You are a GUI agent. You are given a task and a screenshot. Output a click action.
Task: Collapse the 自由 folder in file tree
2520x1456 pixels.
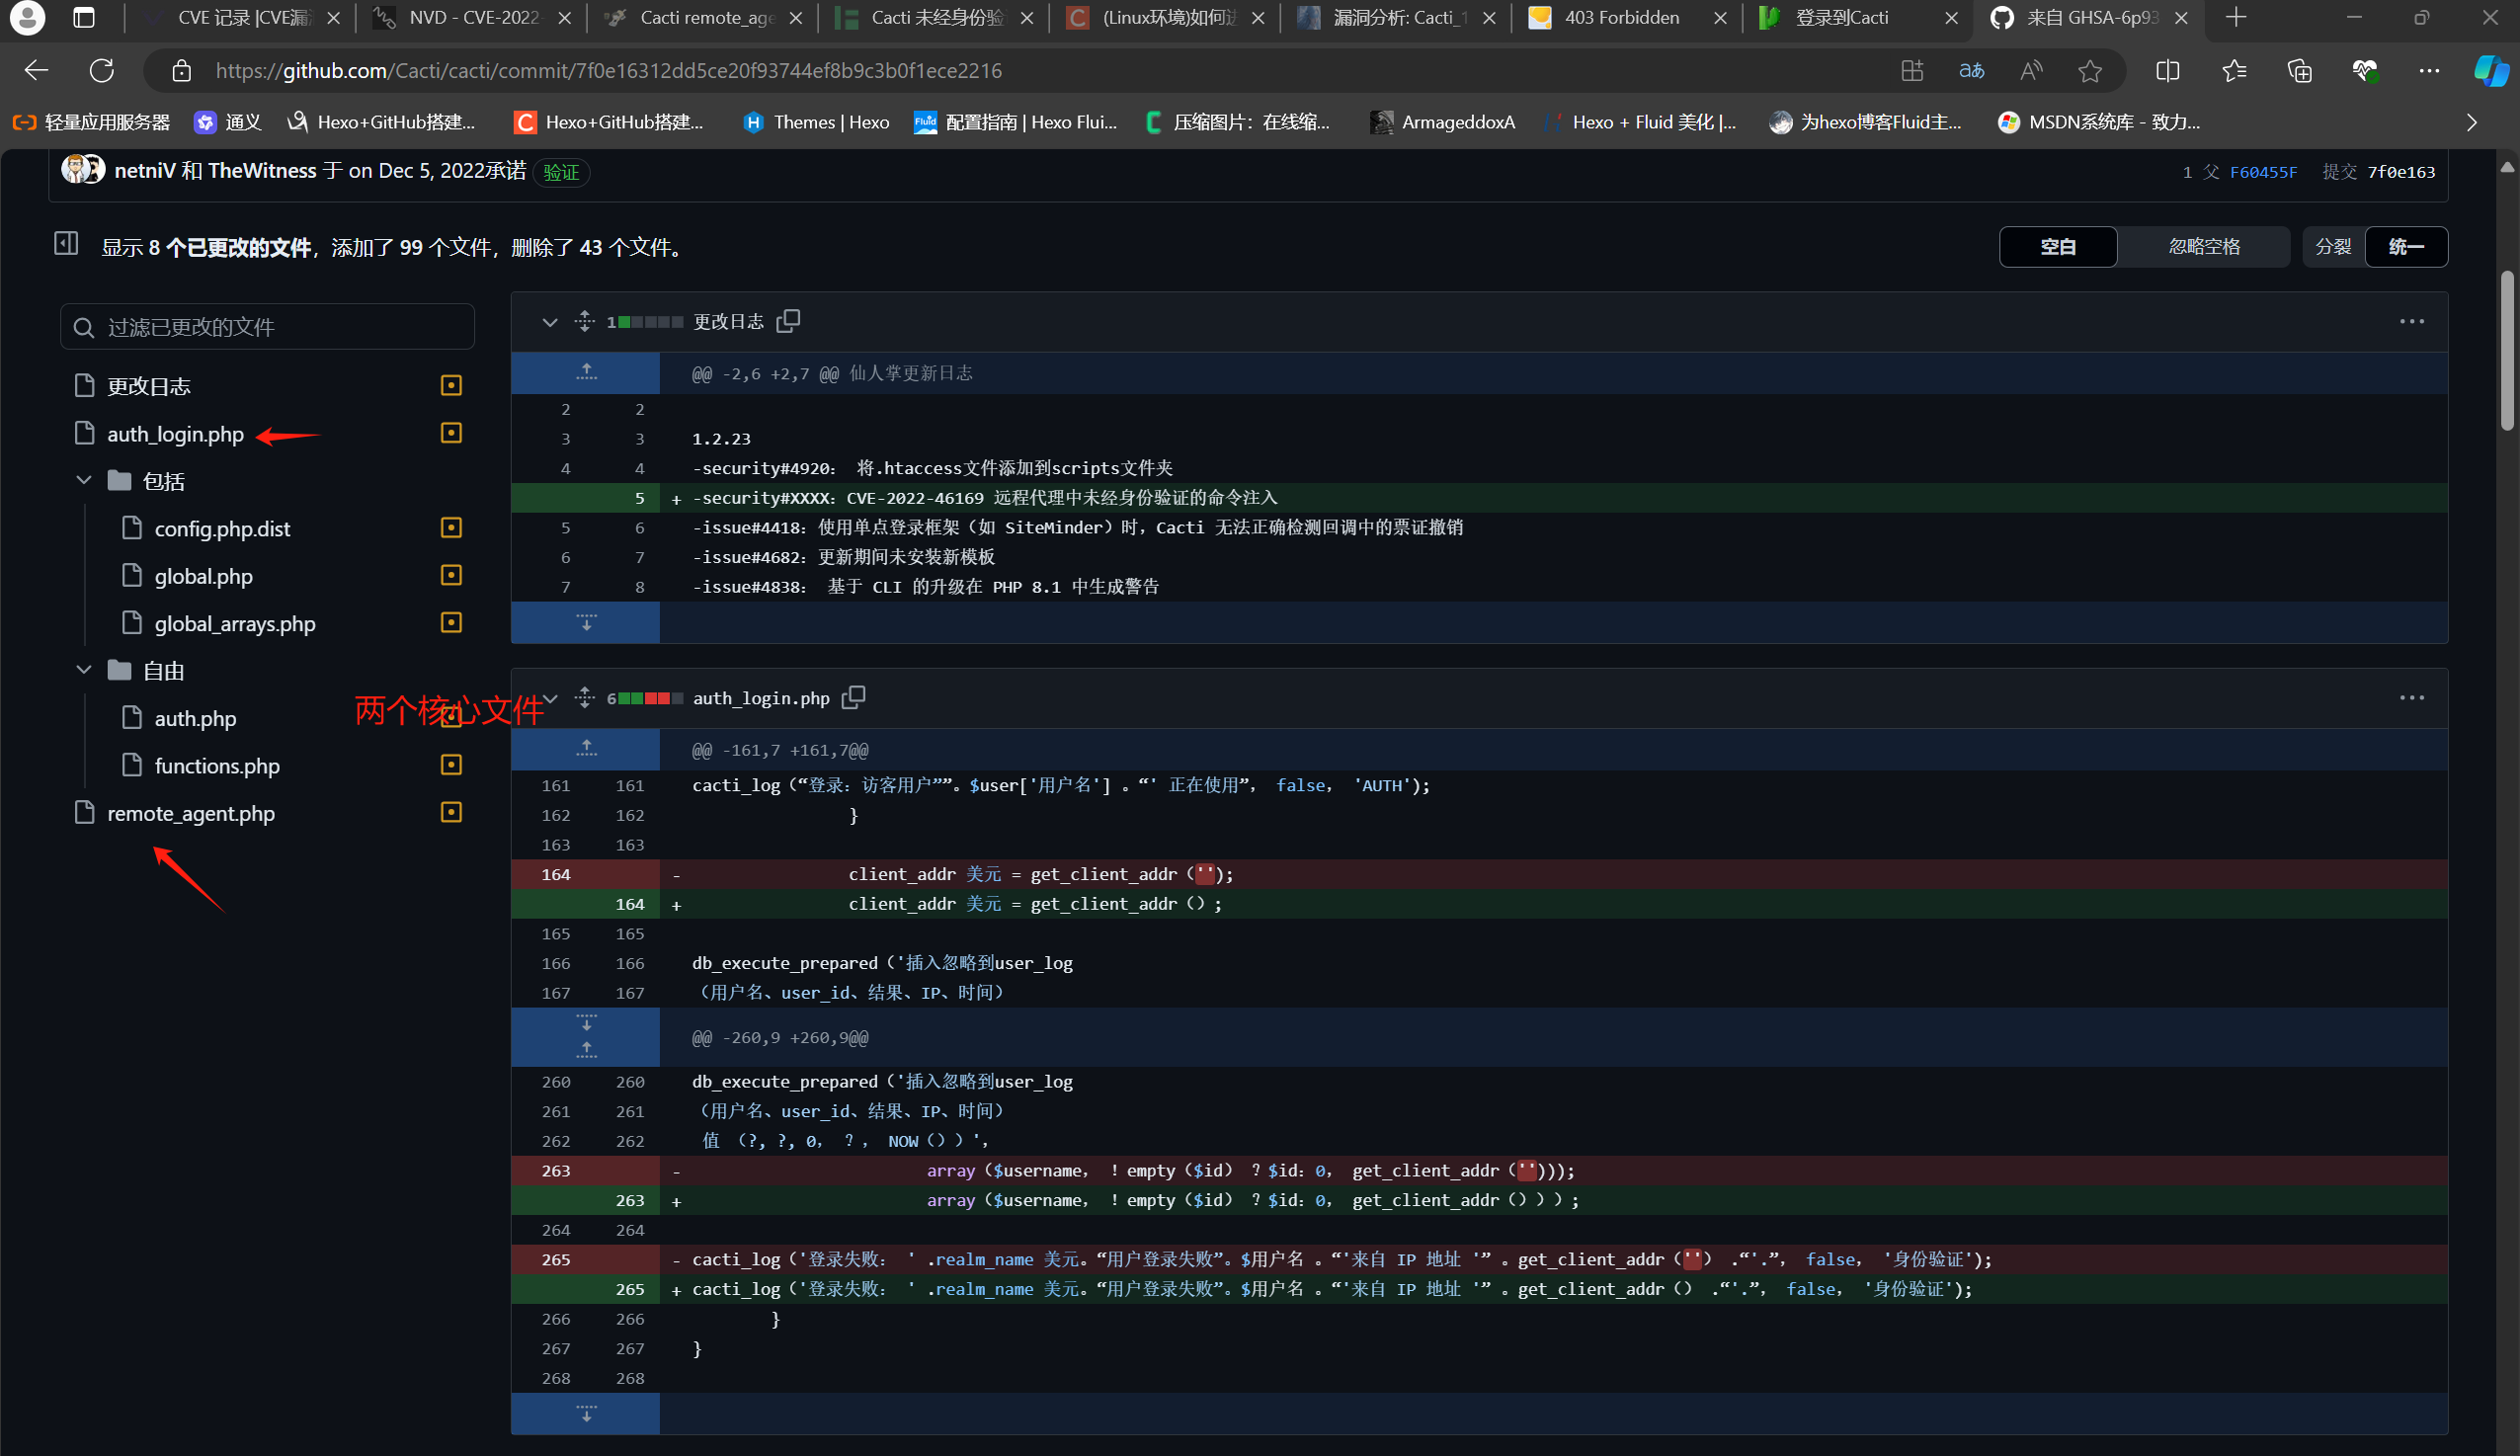tap(84, 671)
